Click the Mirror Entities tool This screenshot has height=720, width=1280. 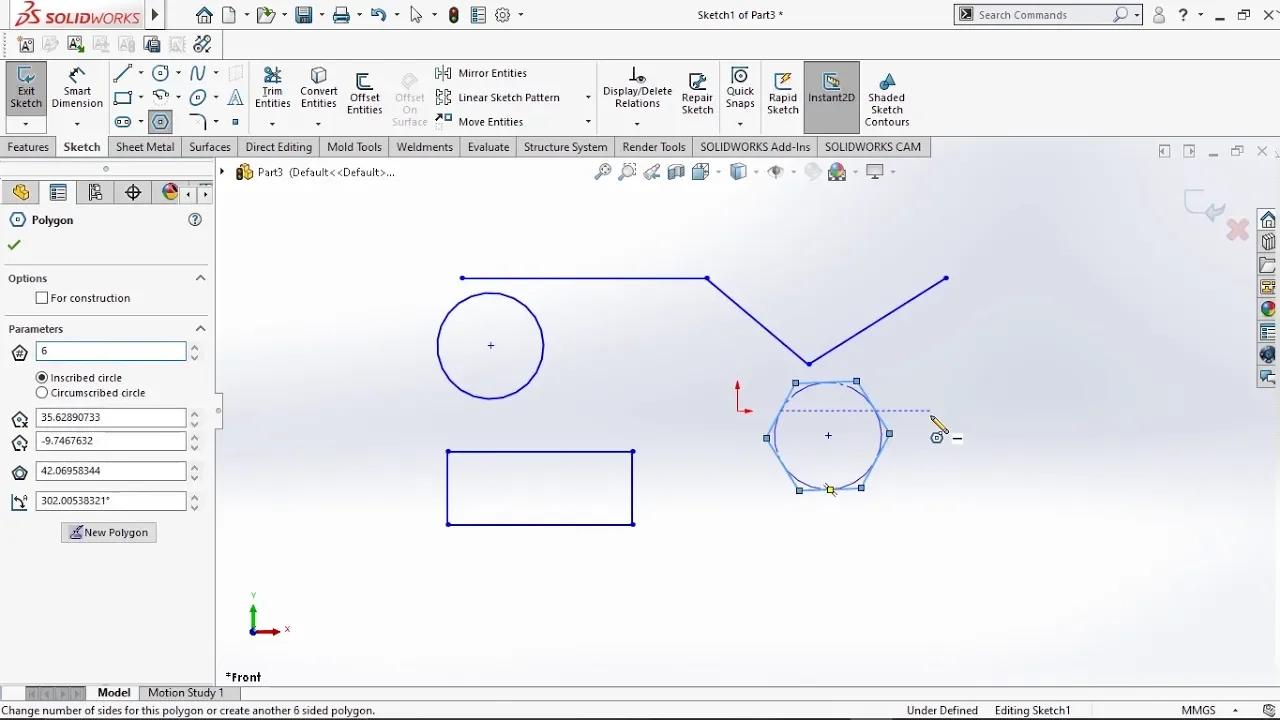pos(482,73)
